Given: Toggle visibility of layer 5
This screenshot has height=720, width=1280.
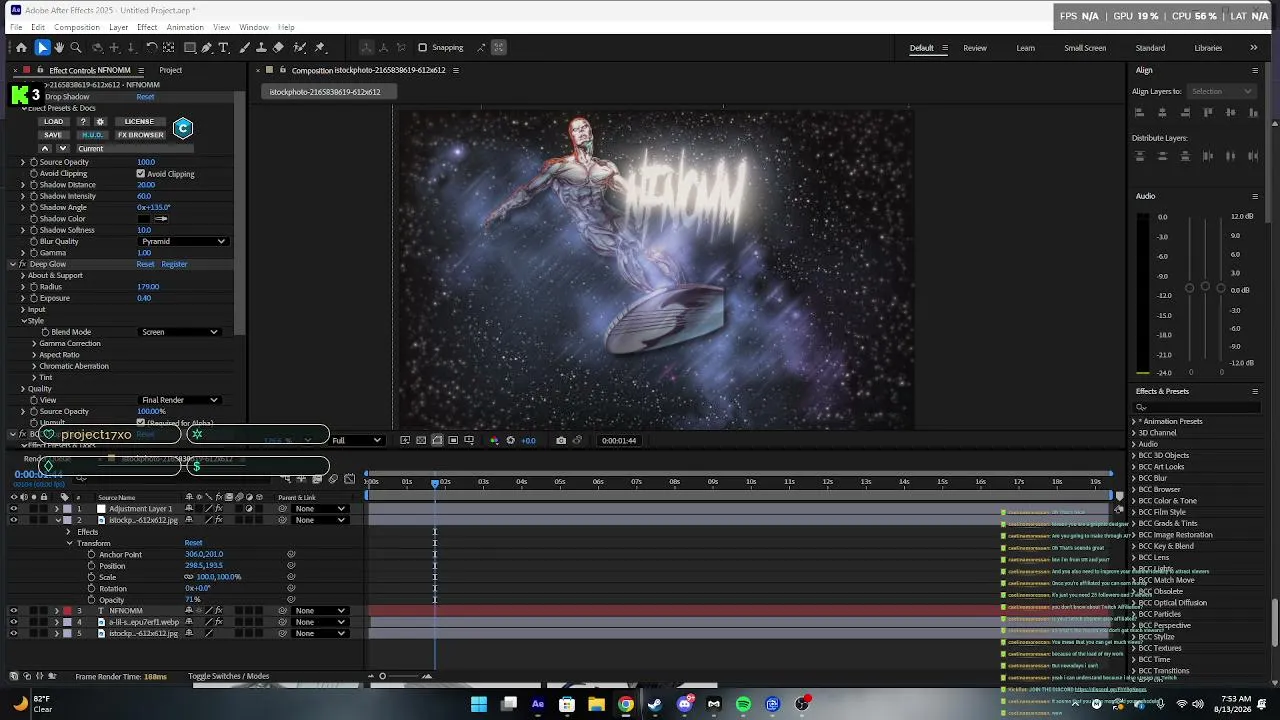Looking at the screenshot, I should [x=14, y=634].
